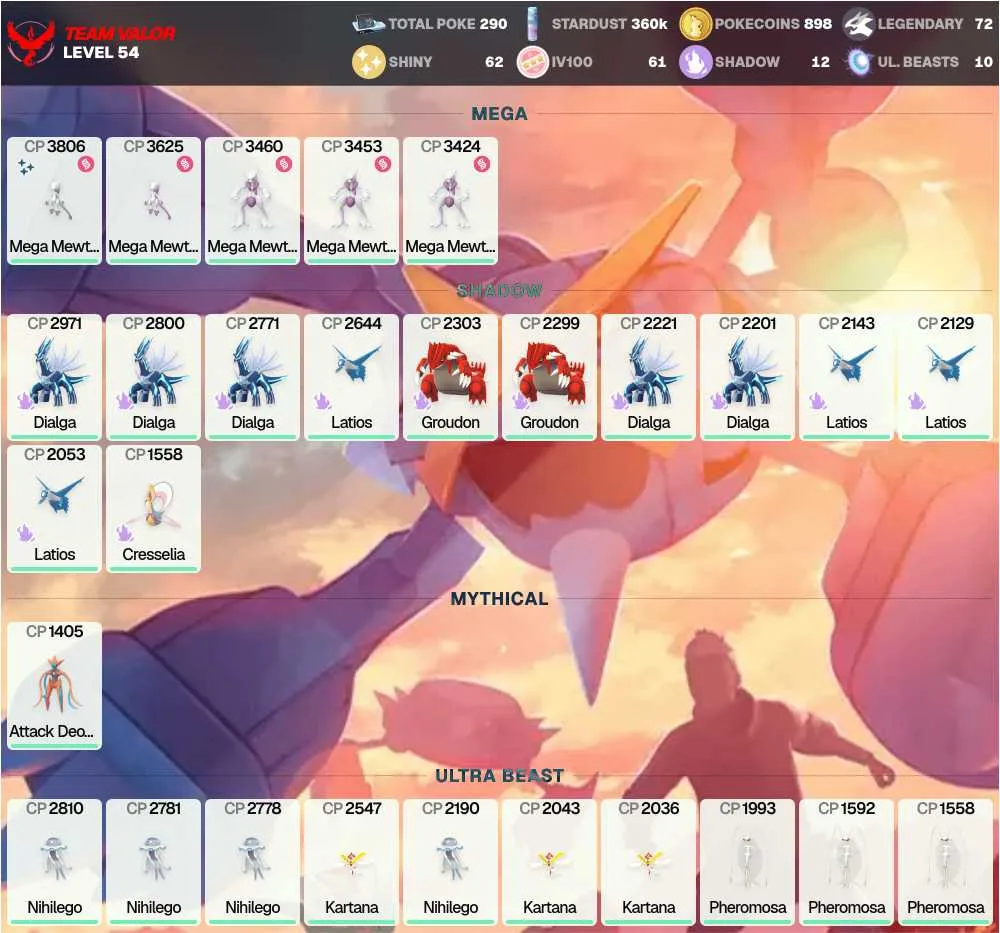Open the CP 2547 Kartana card
Image resolution: width=1000 pixels, height=933 pixels.
(x=351, y=862)
